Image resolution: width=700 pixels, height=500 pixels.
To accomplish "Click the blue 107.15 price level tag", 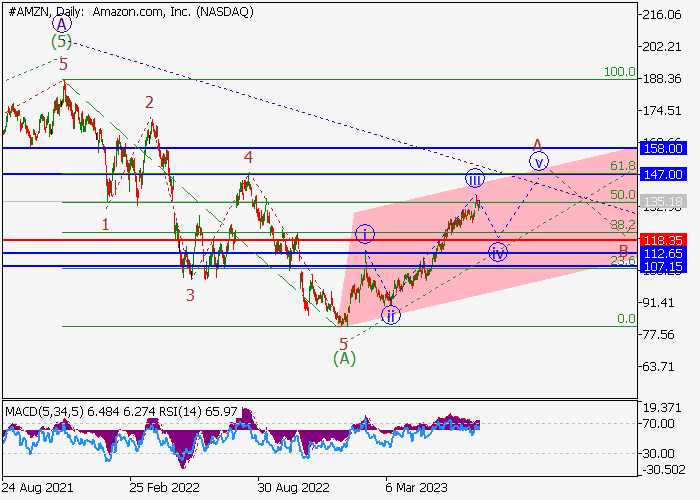I will click(x=663, y=267).
